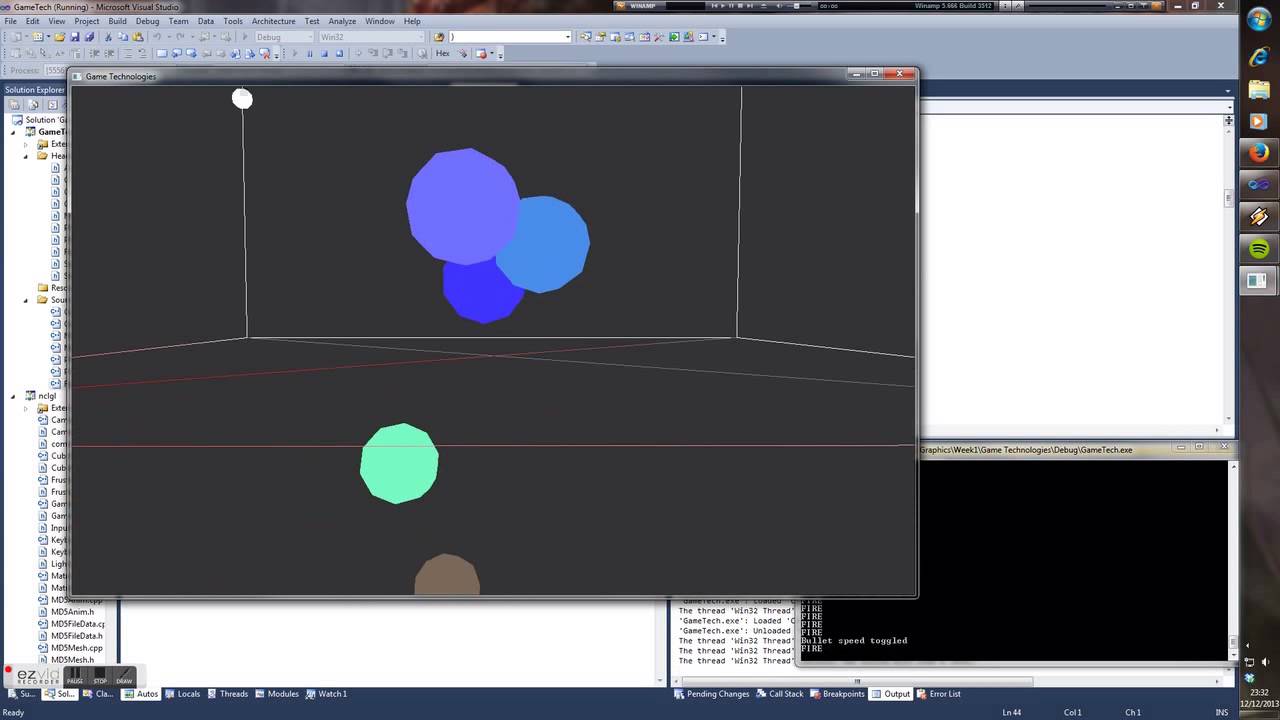Select MD5Anim.h in Solution Explorer

point(73,612)
